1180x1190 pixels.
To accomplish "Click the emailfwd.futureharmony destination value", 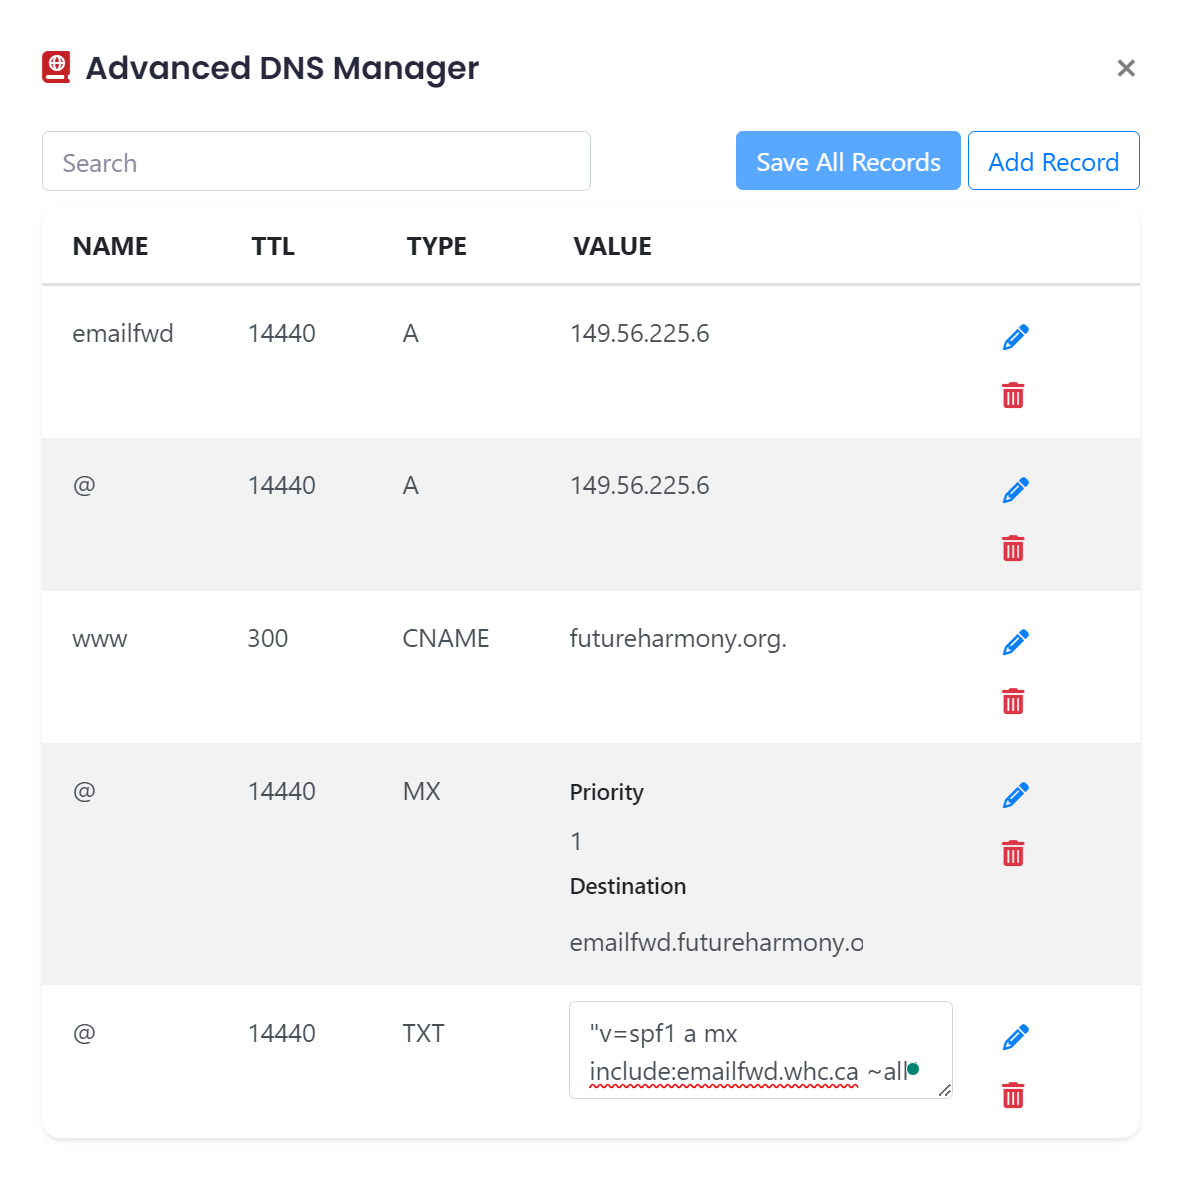I will pos(716,943).
